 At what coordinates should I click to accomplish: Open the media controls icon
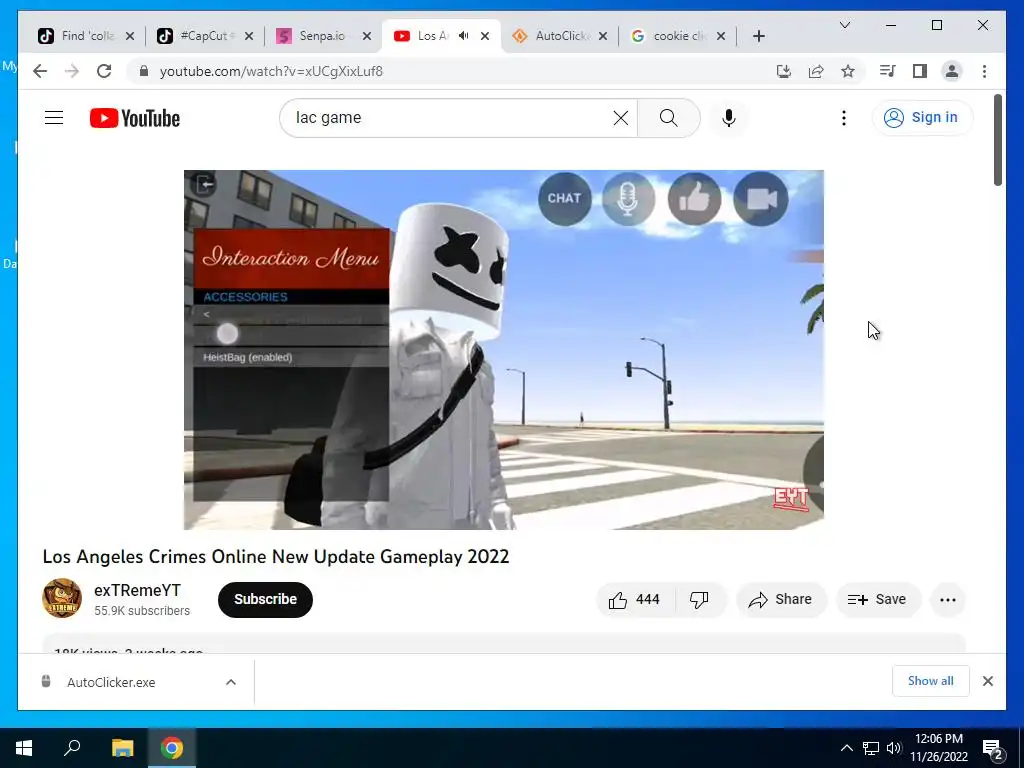(887, 71)
